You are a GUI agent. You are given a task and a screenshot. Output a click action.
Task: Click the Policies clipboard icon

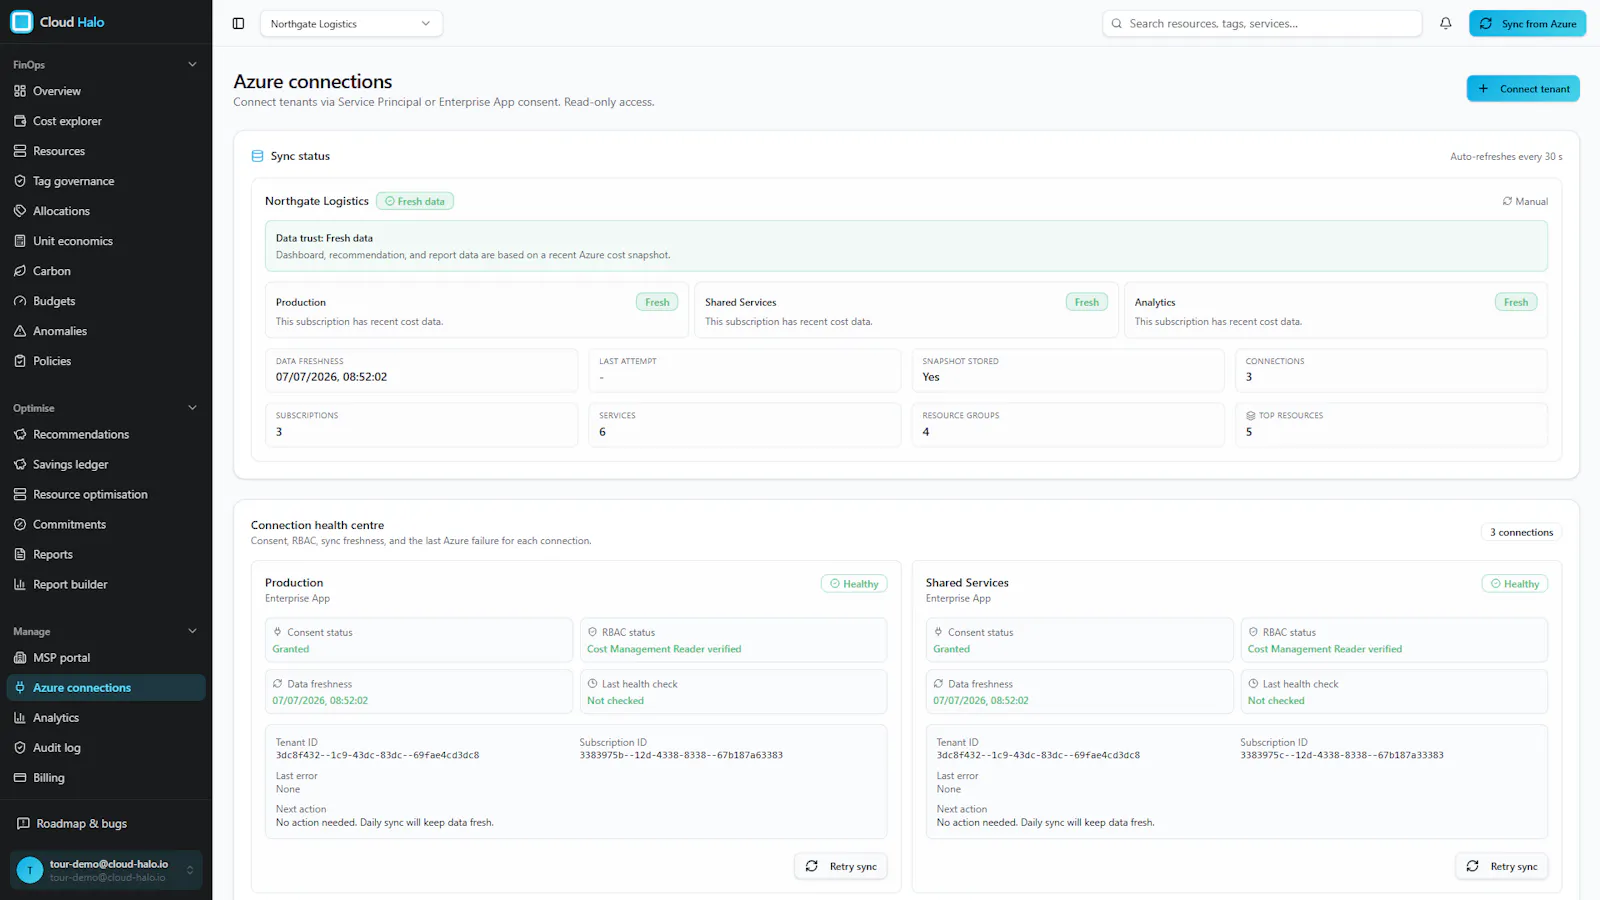[x=20, y=361]
